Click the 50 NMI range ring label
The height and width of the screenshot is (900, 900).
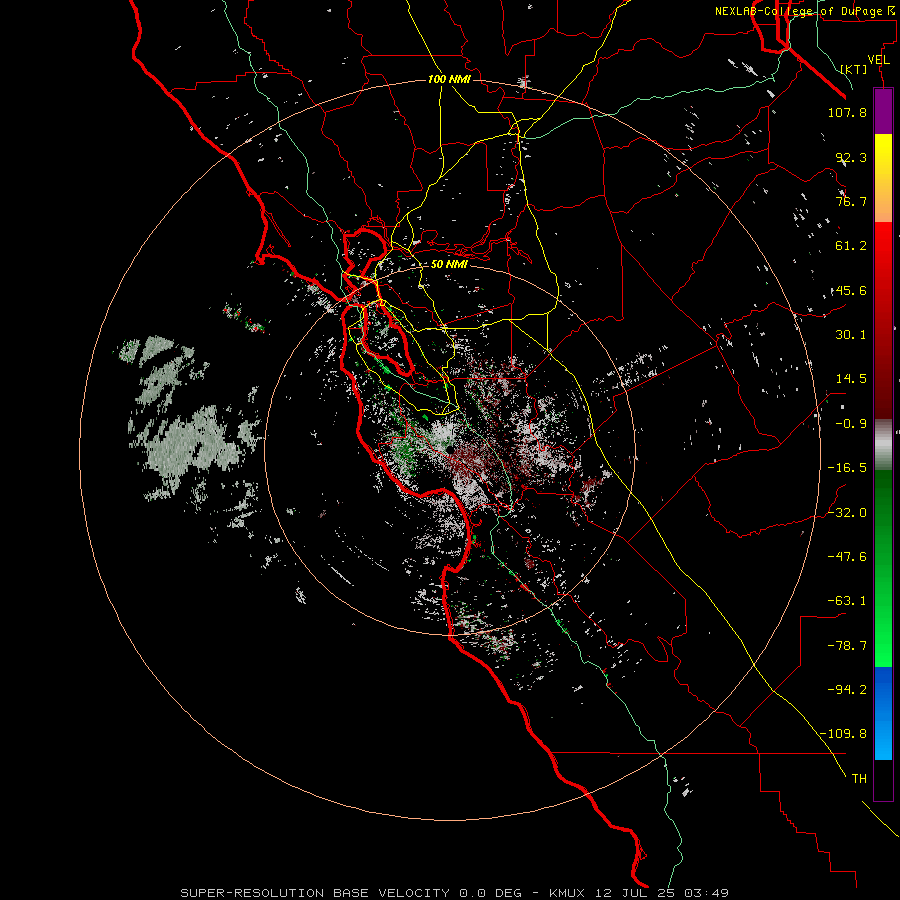click(449, 264)
